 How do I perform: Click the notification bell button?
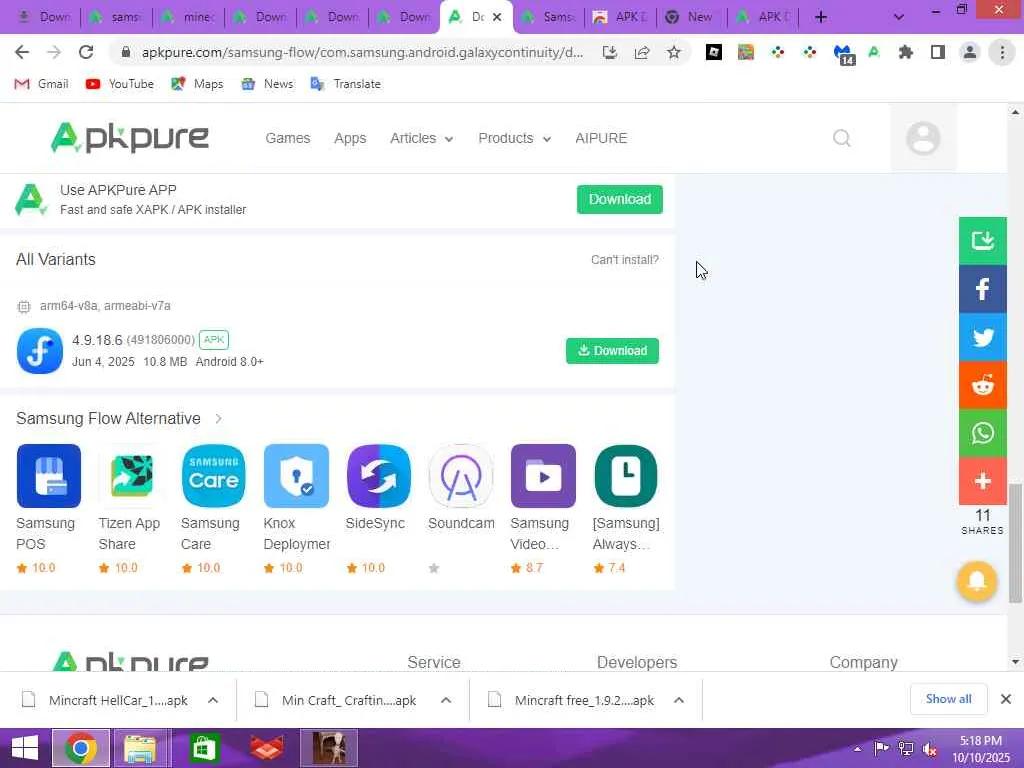976,581
